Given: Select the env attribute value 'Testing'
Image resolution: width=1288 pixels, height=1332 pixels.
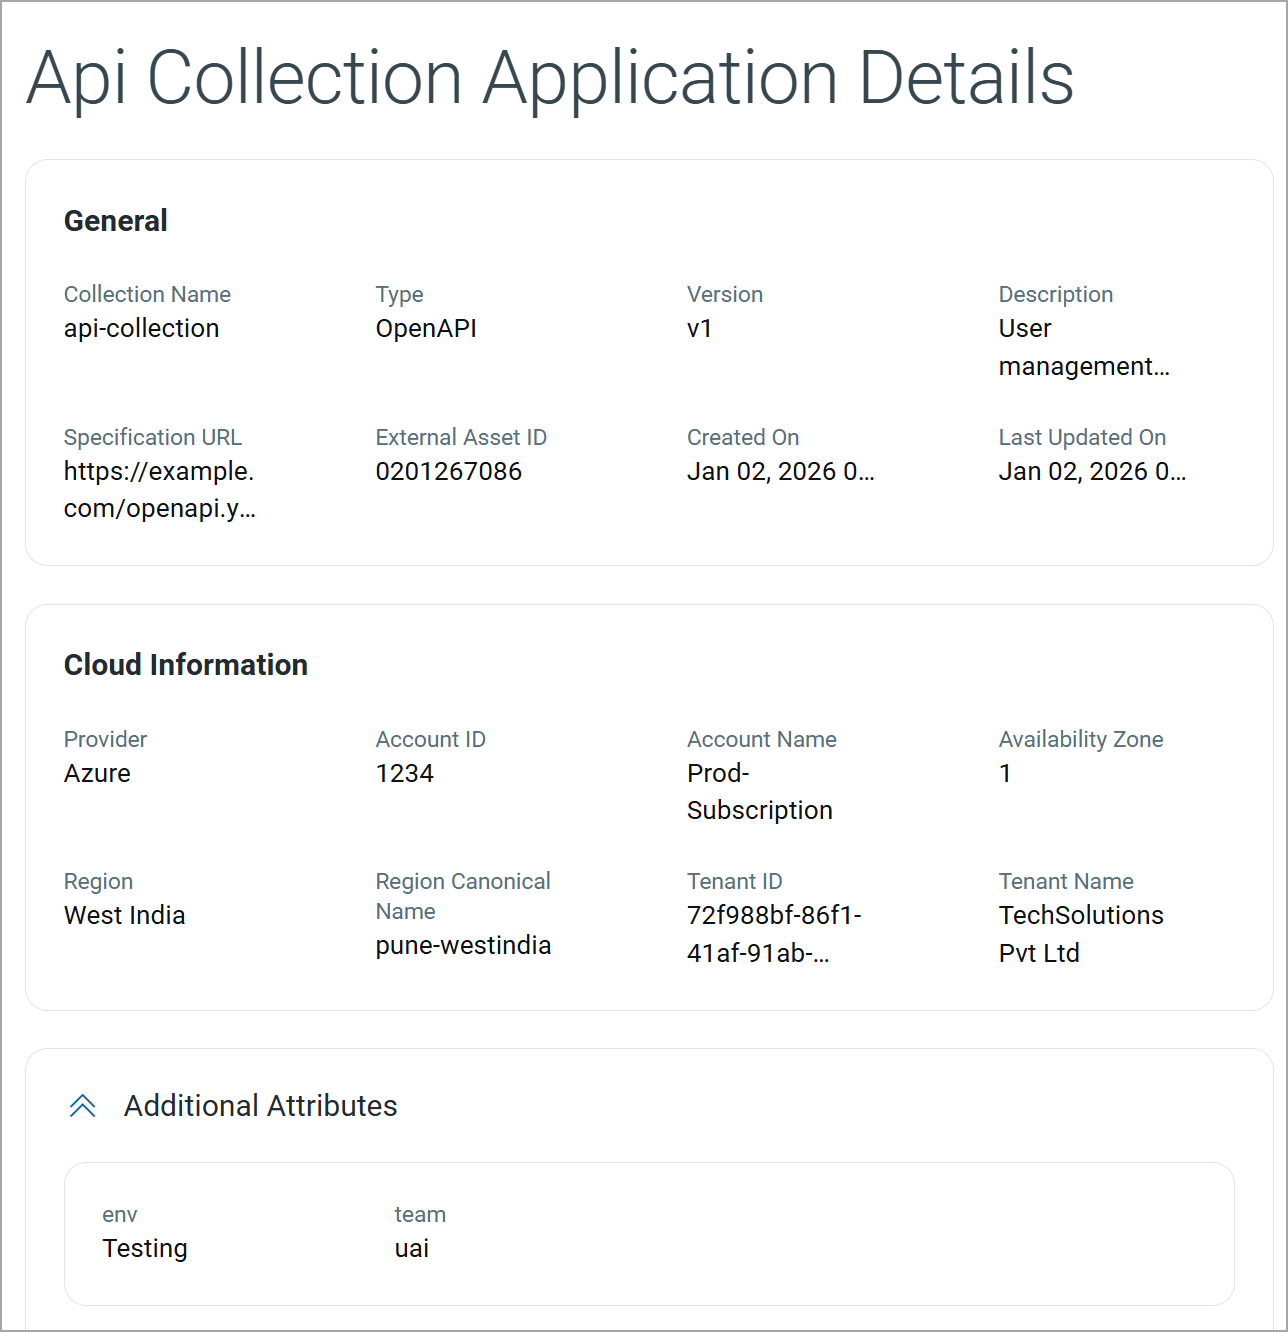Looking at the screenshot, I should (x=145, y=1248).
